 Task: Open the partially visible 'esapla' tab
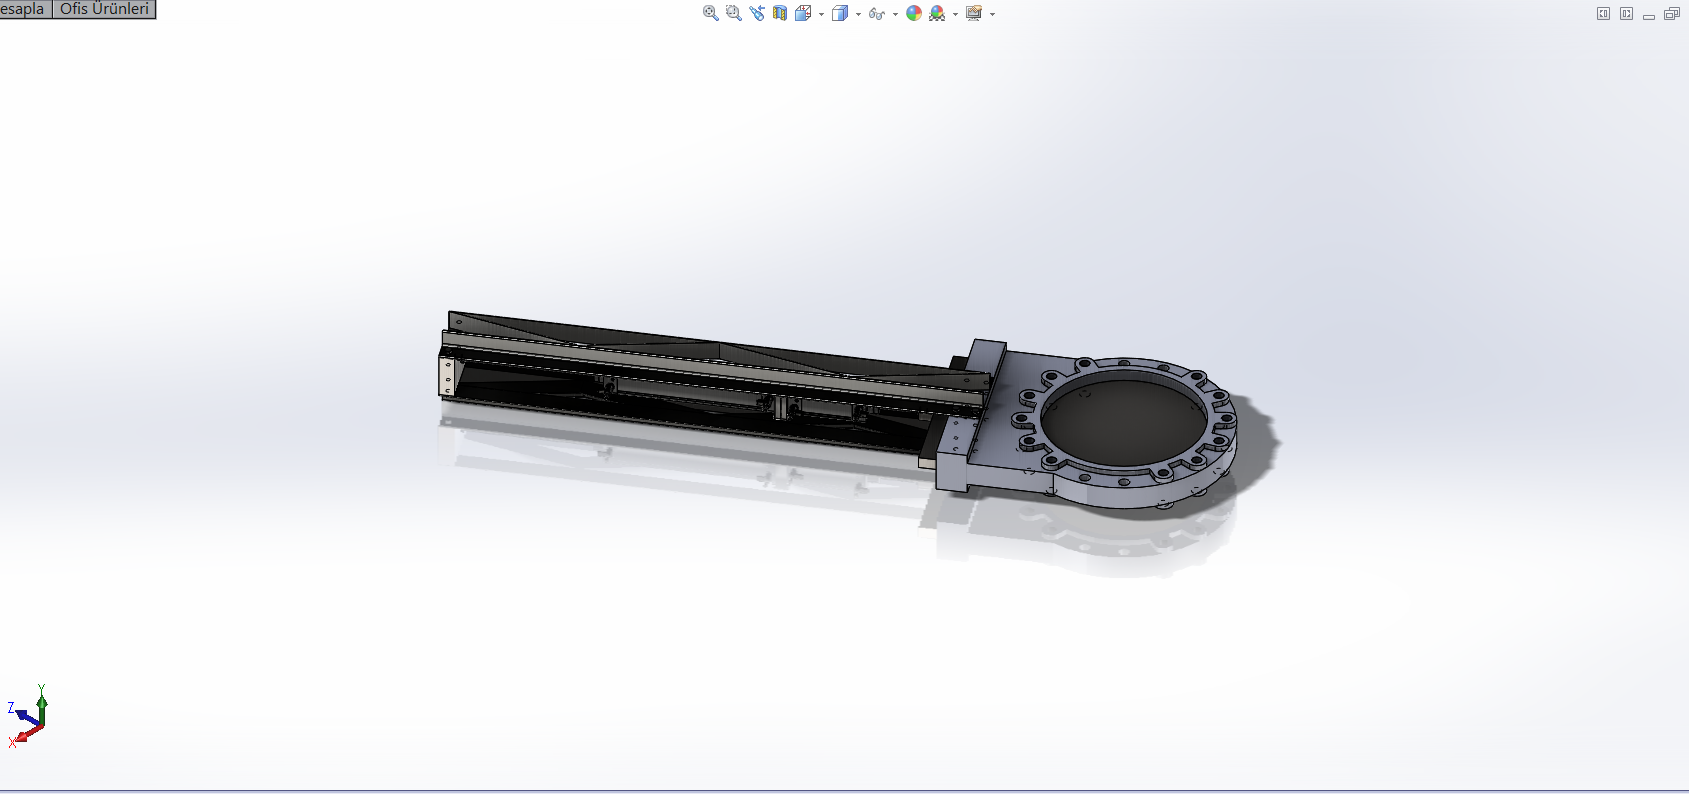click(x=25, y=9)
